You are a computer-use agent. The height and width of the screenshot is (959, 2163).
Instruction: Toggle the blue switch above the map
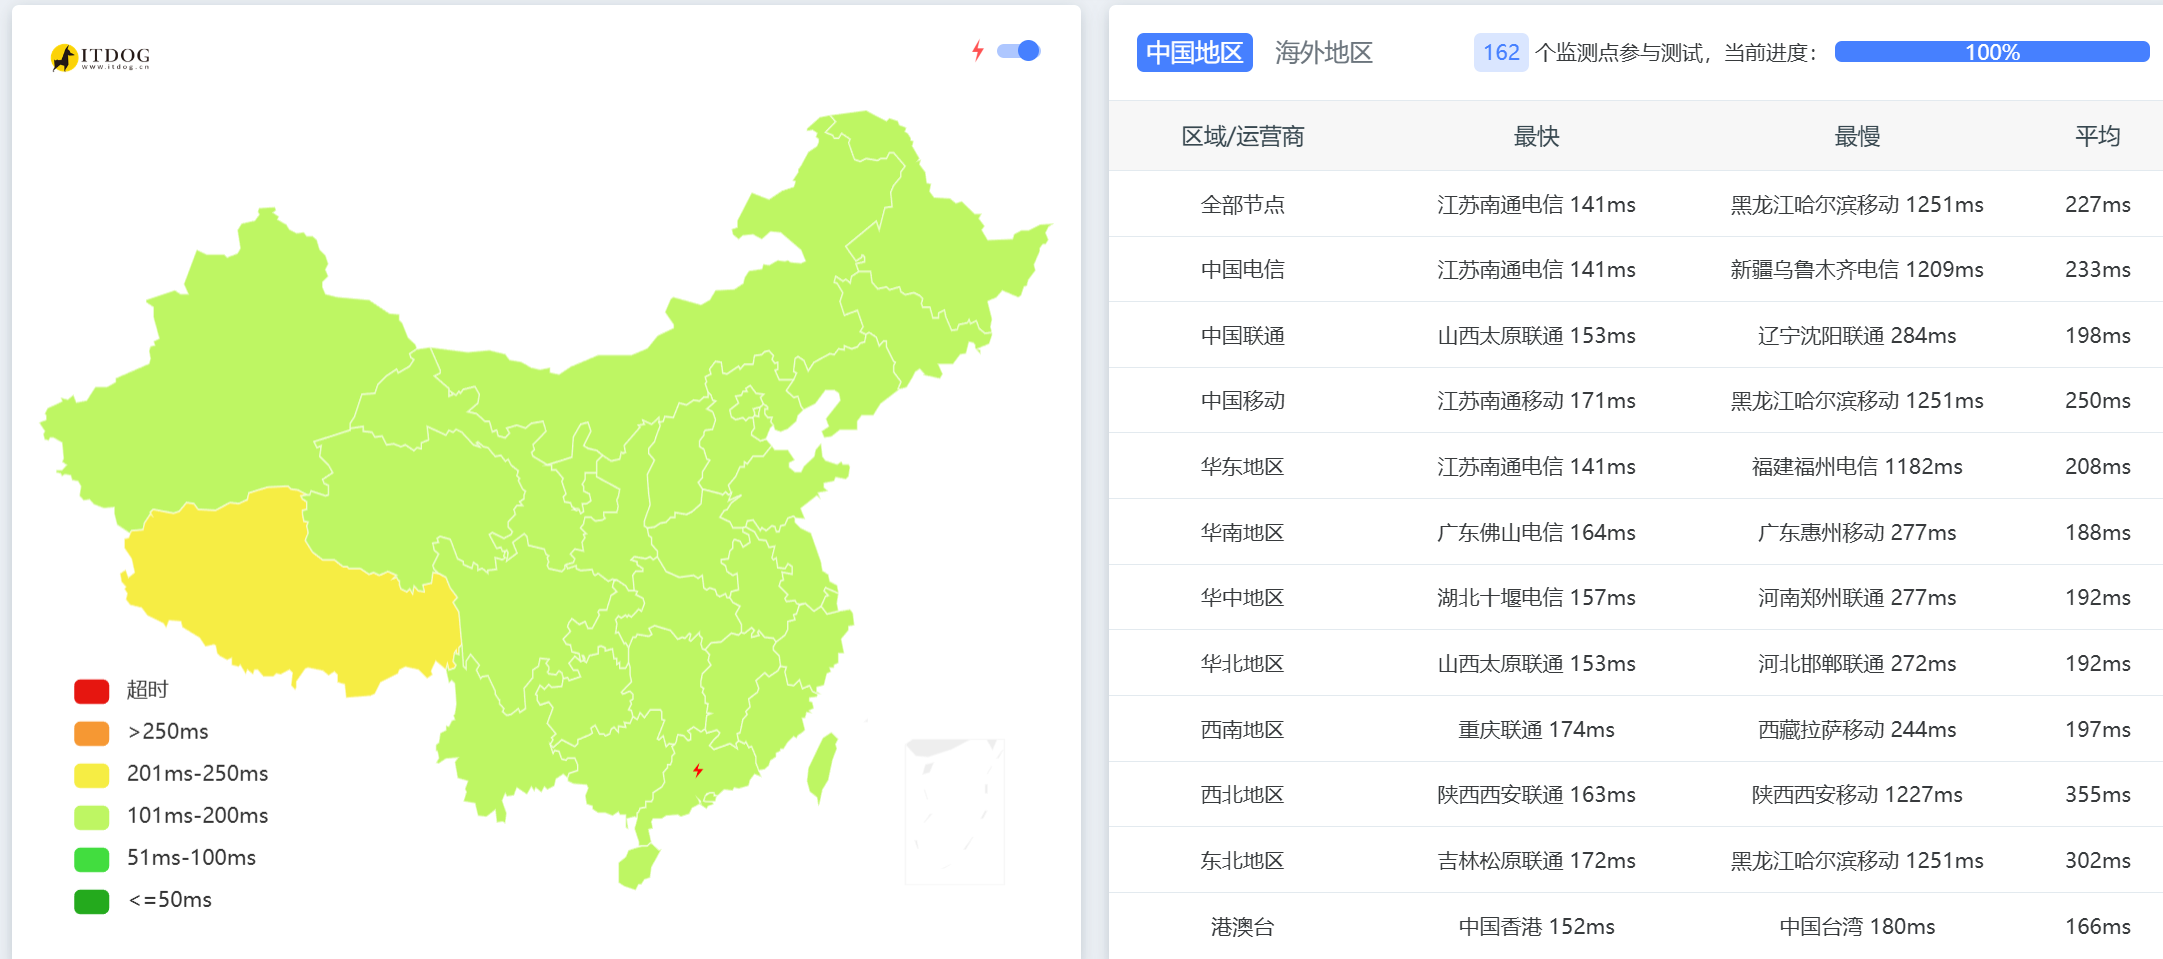(x=1019, y=50)
